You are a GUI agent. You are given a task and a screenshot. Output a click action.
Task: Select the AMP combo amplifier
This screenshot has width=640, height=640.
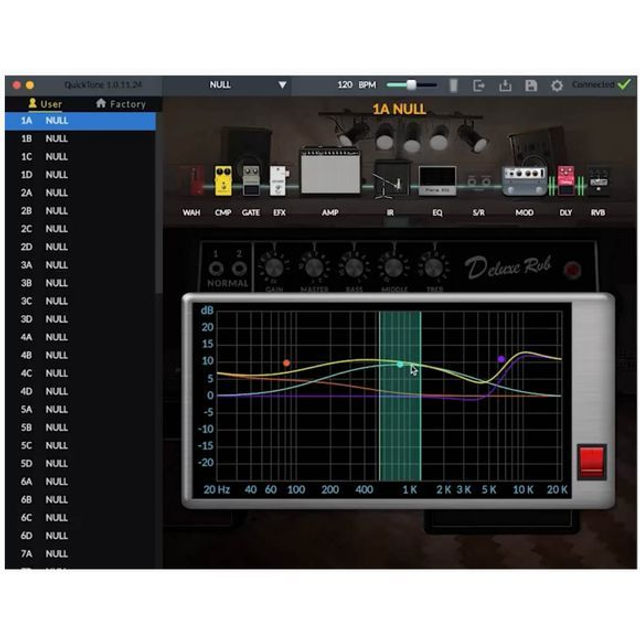[x=331, y=171]
